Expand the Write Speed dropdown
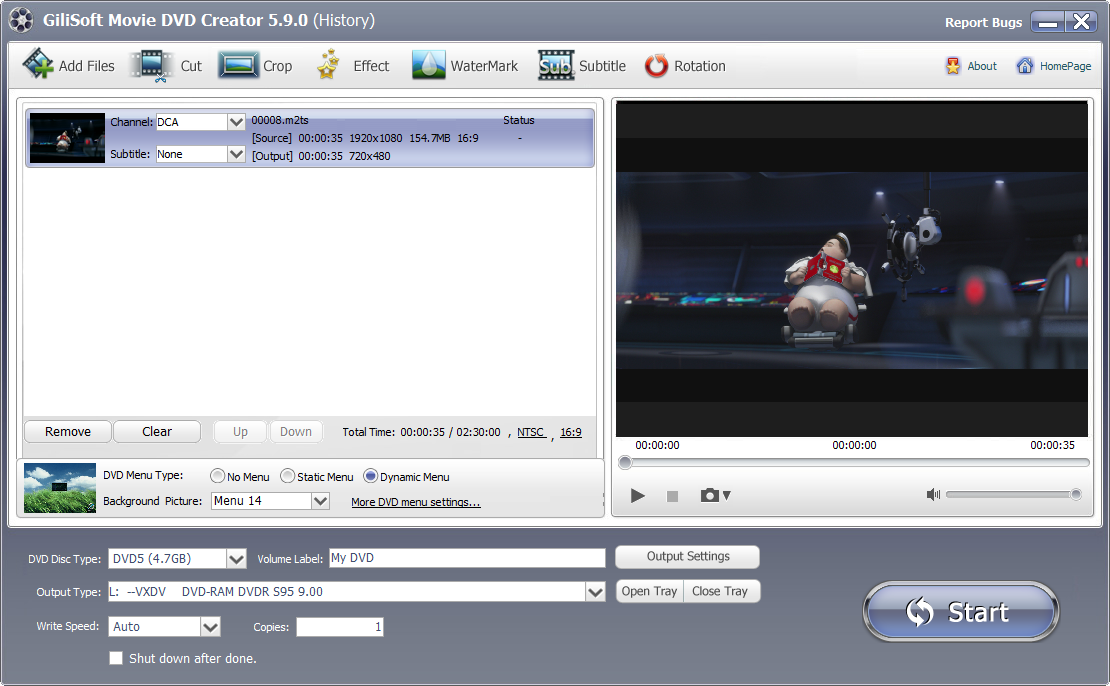1110x686 pixels. [x=210, y=627]
